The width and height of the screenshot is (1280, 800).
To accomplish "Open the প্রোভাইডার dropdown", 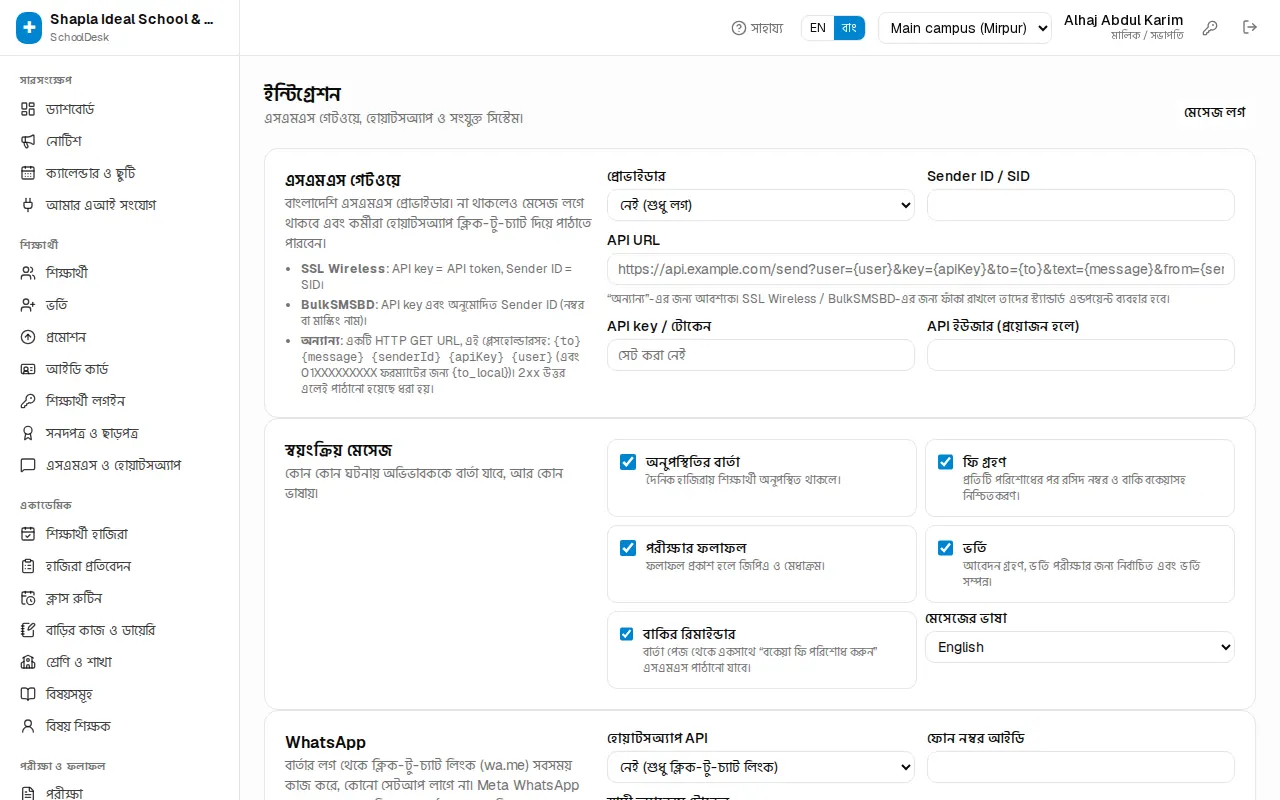I will pos(761,205).
